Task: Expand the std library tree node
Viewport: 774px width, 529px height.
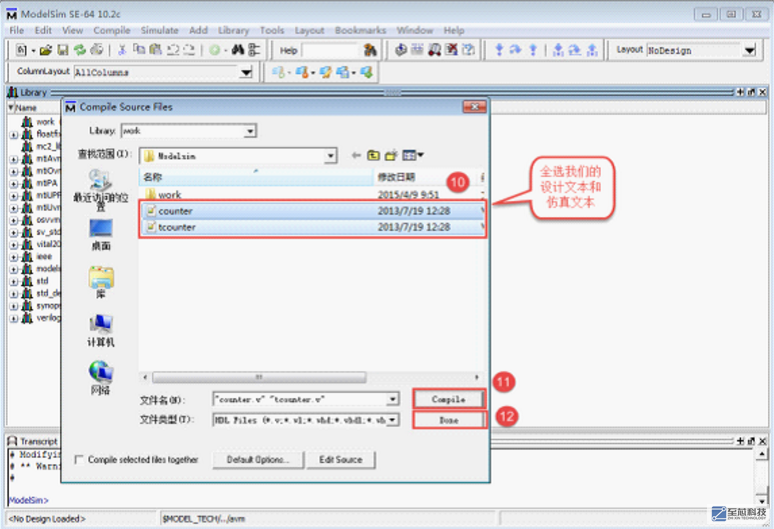Action: (14, 281)
